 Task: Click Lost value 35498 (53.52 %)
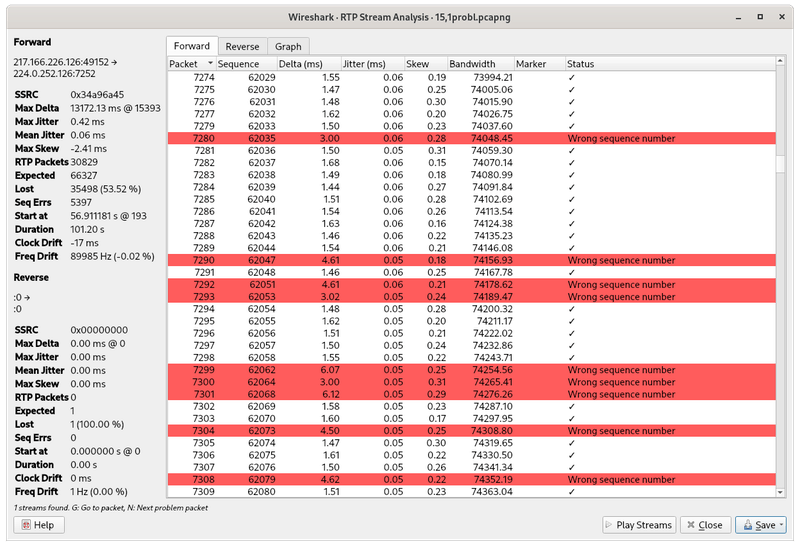tap(106, 189)
